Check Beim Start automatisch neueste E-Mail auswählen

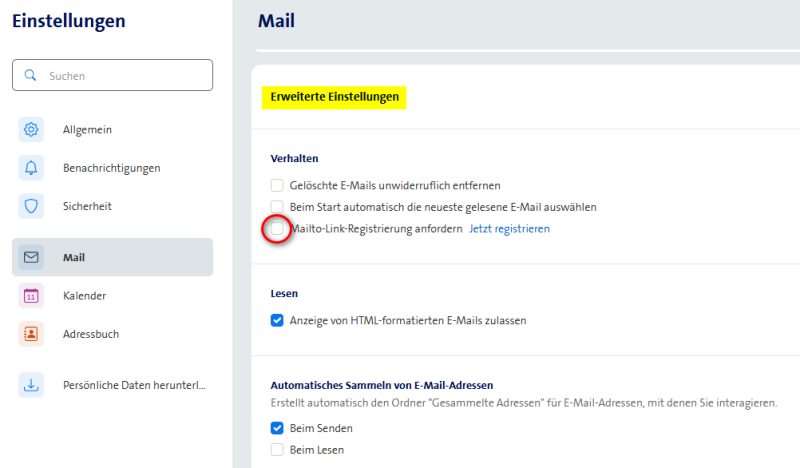coord(277,207)
